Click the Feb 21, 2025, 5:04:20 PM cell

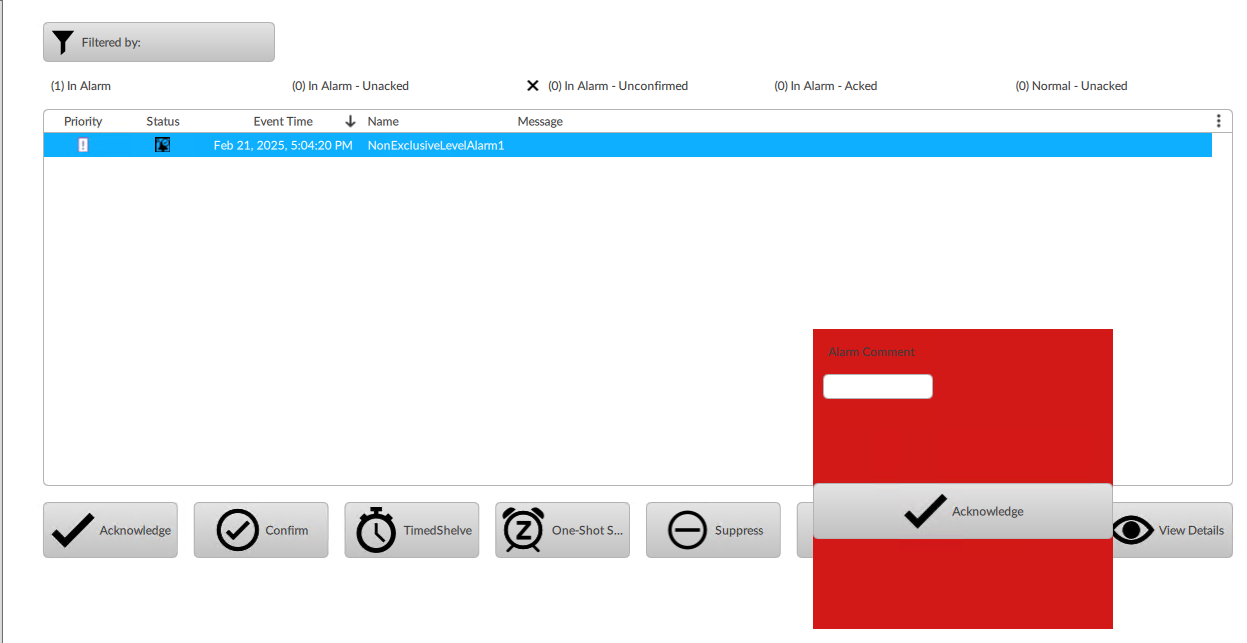[x=283, y=145]
